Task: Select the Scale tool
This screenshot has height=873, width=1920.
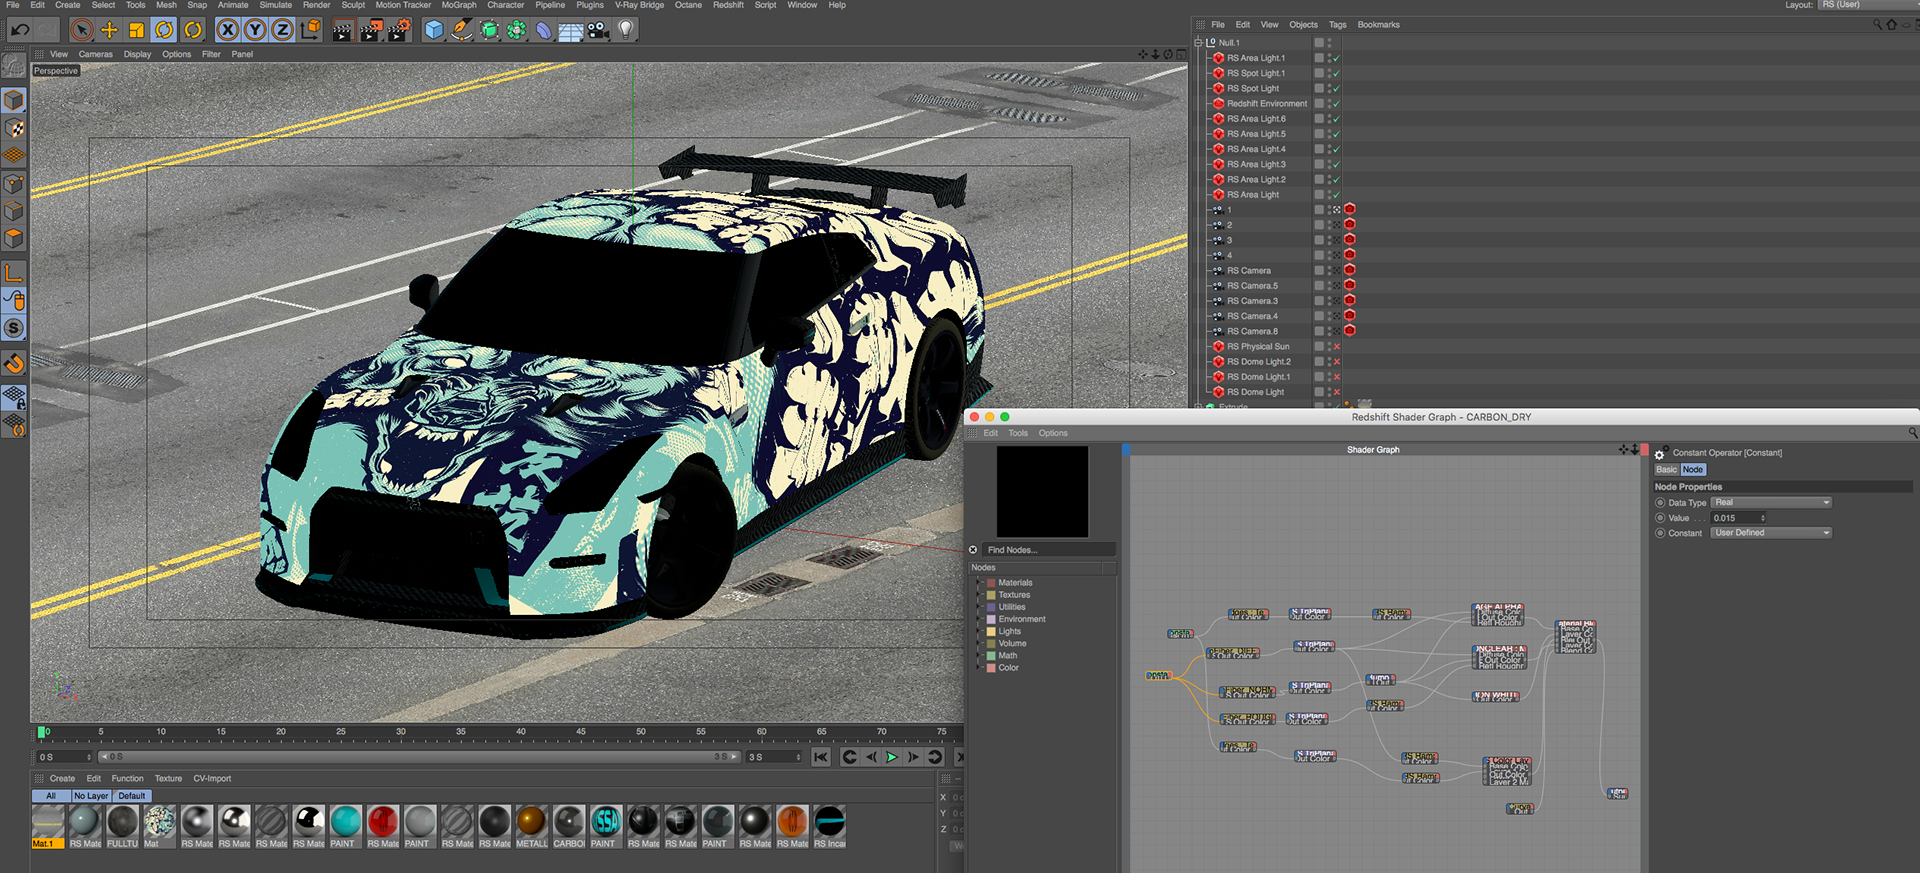Action: pyautogui.click(x=137, y=30)
